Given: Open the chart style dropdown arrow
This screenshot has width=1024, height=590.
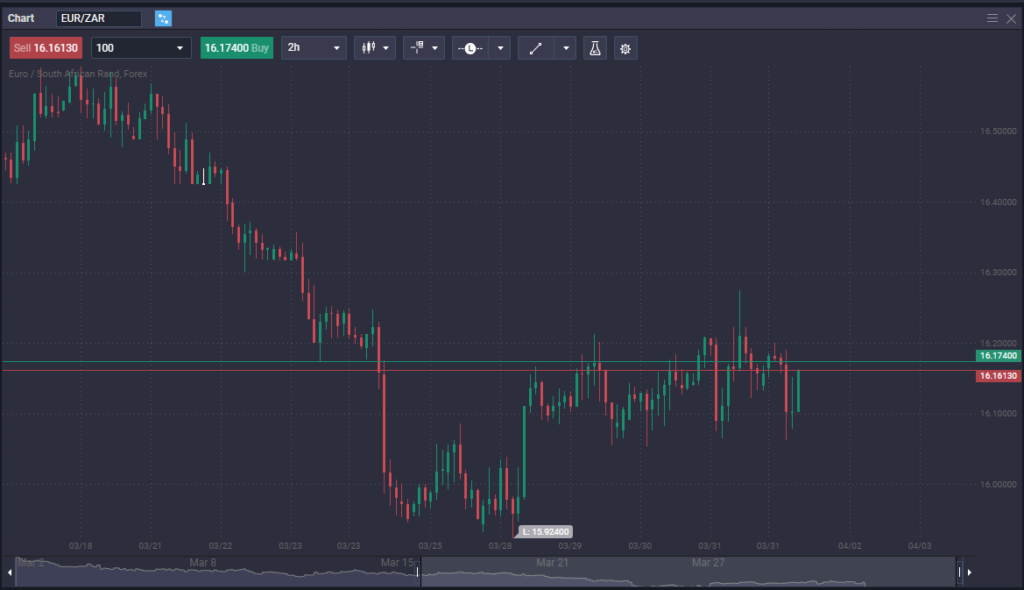Looking at the screenshot, I should pyautogui.click(x=386, y=47).
